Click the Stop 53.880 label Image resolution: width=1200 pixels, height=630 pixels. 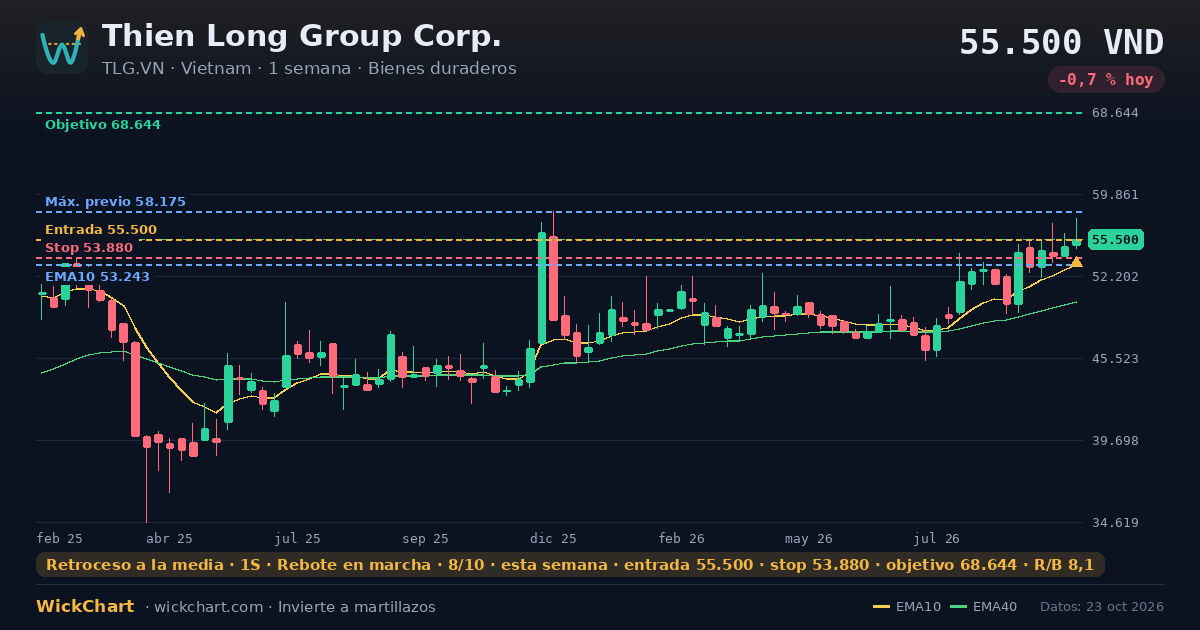[89, 248]
